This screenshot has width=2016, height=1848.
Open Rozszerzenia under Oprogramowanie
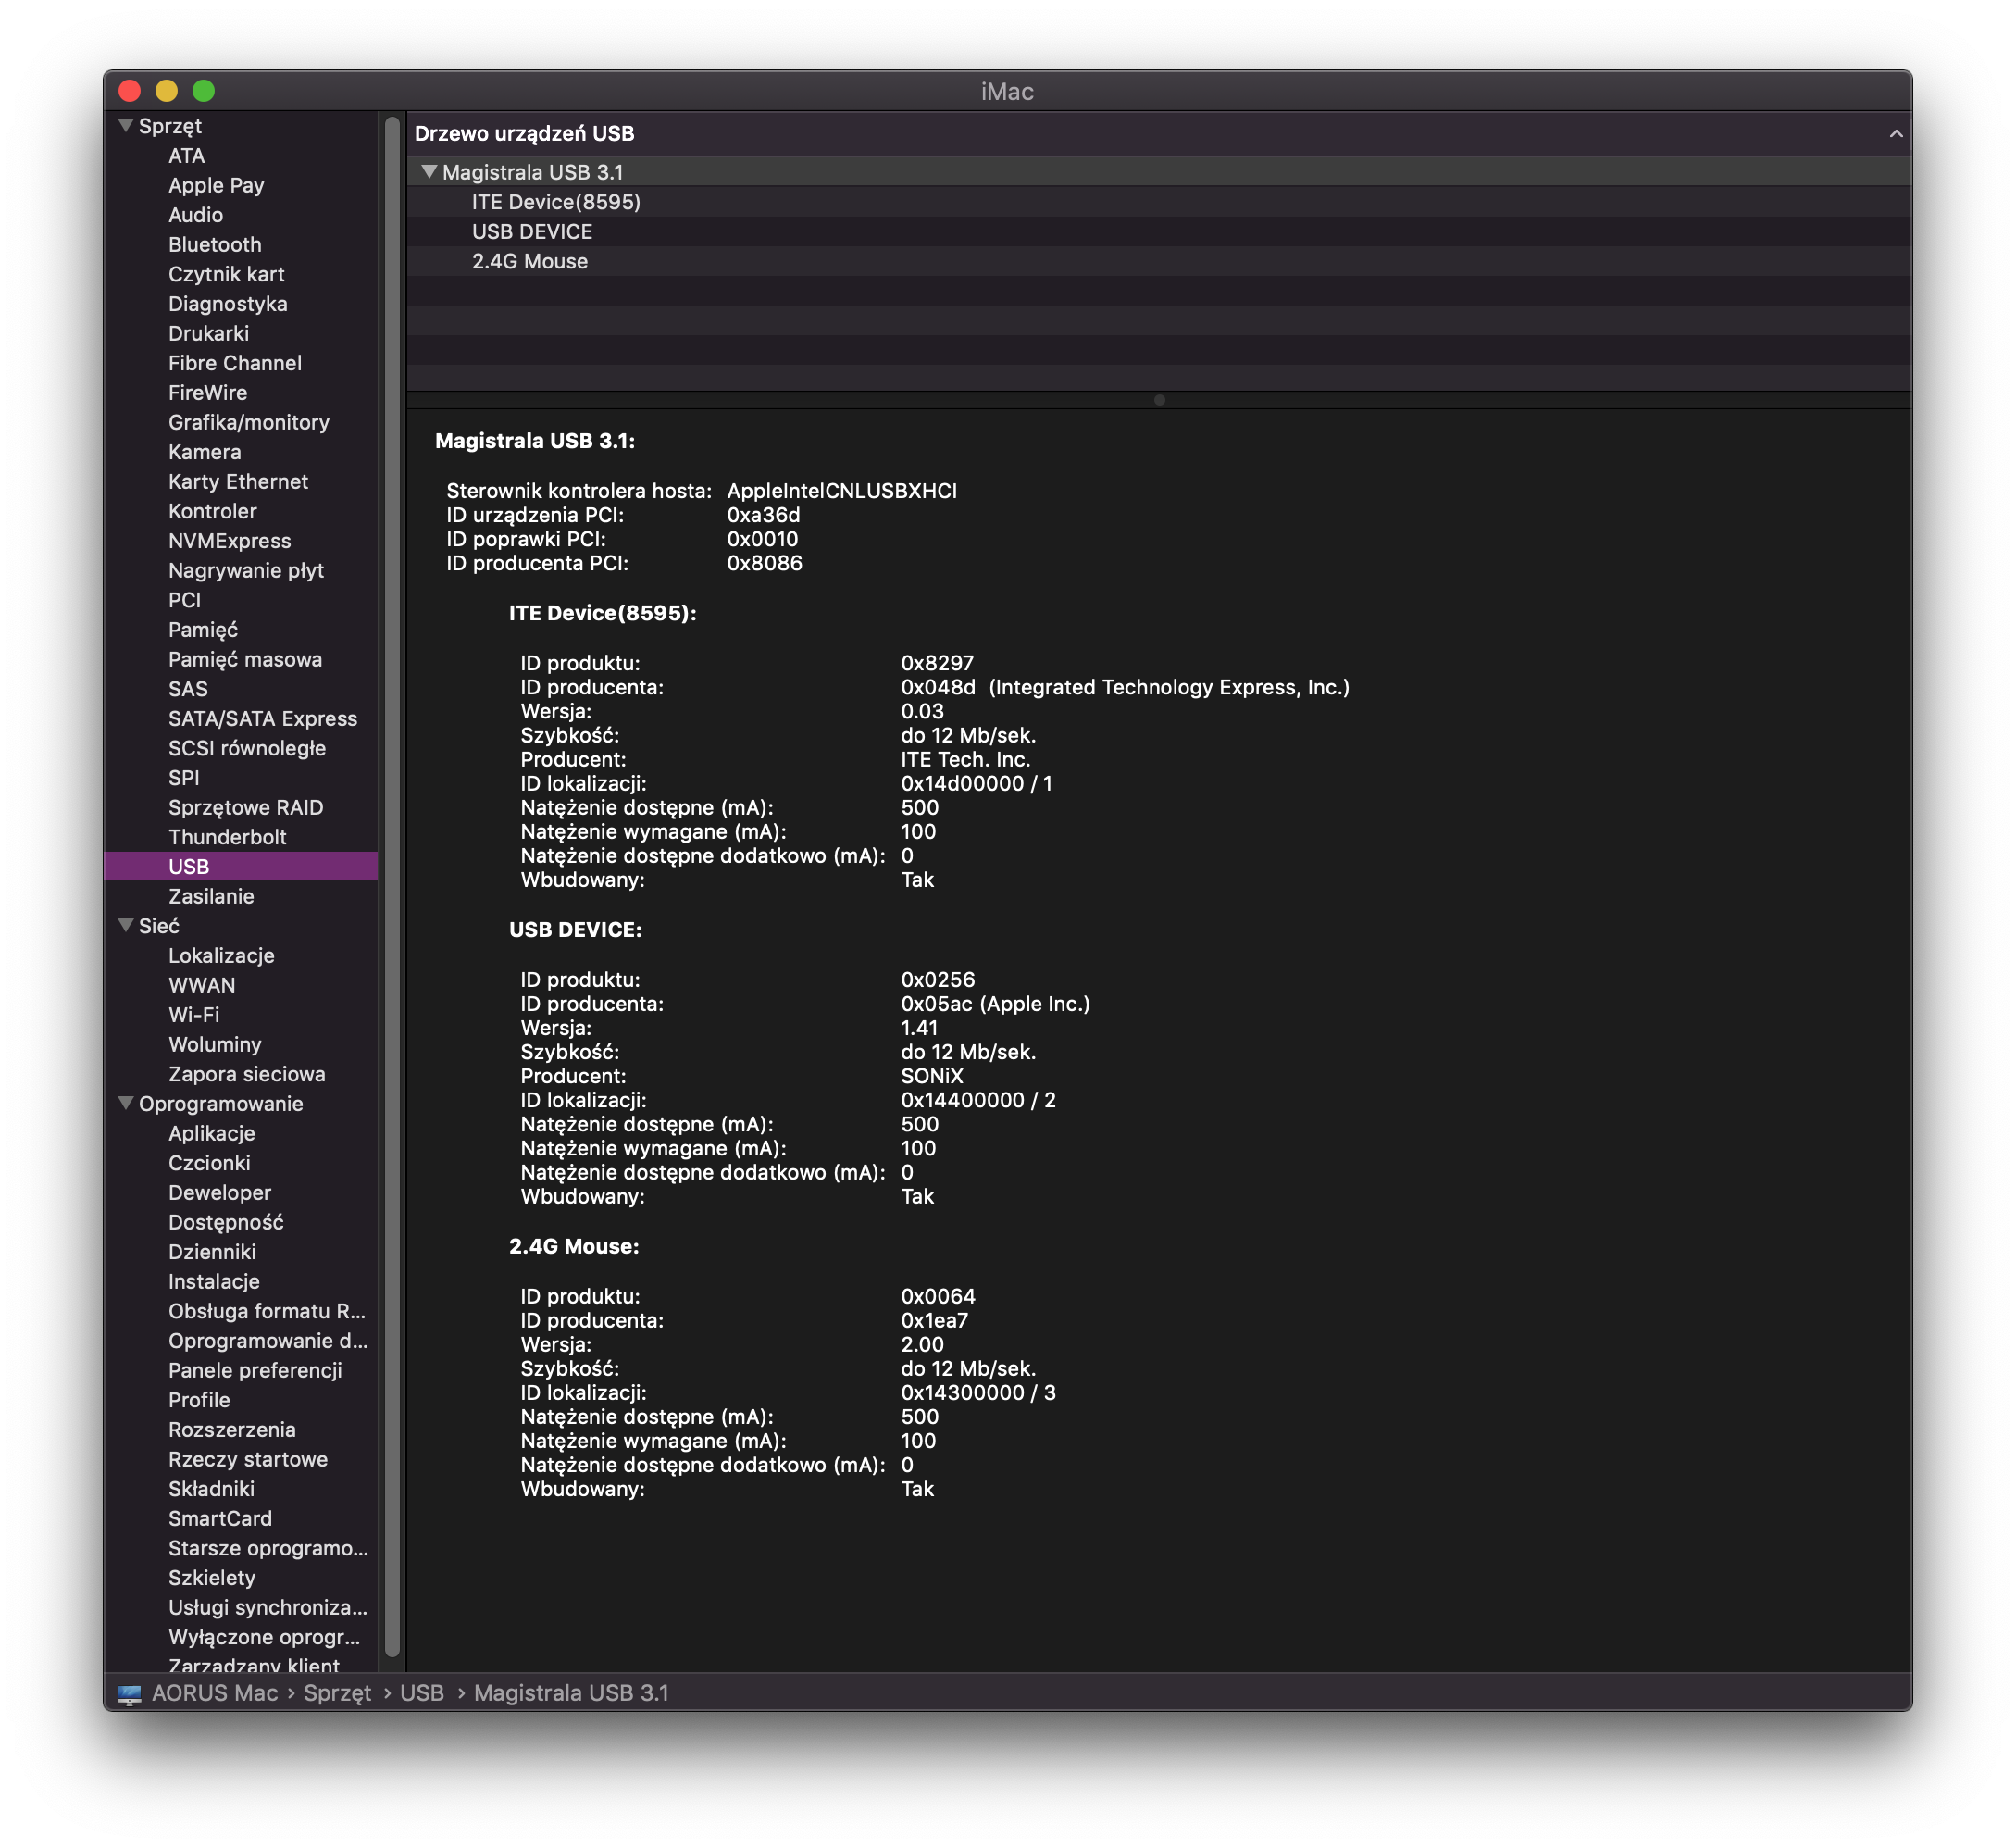[231, 1430]
